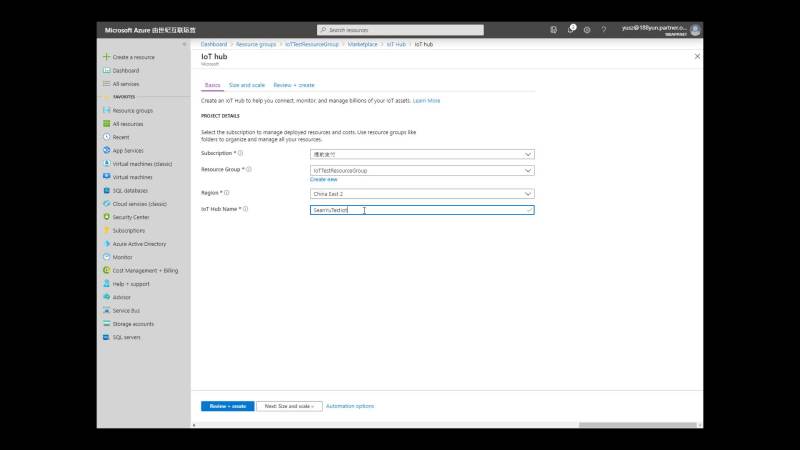Open Cost Management + Billing icon
Image resolution: width=800 pixels, height=450 pixels.
(x=106, y=270)
